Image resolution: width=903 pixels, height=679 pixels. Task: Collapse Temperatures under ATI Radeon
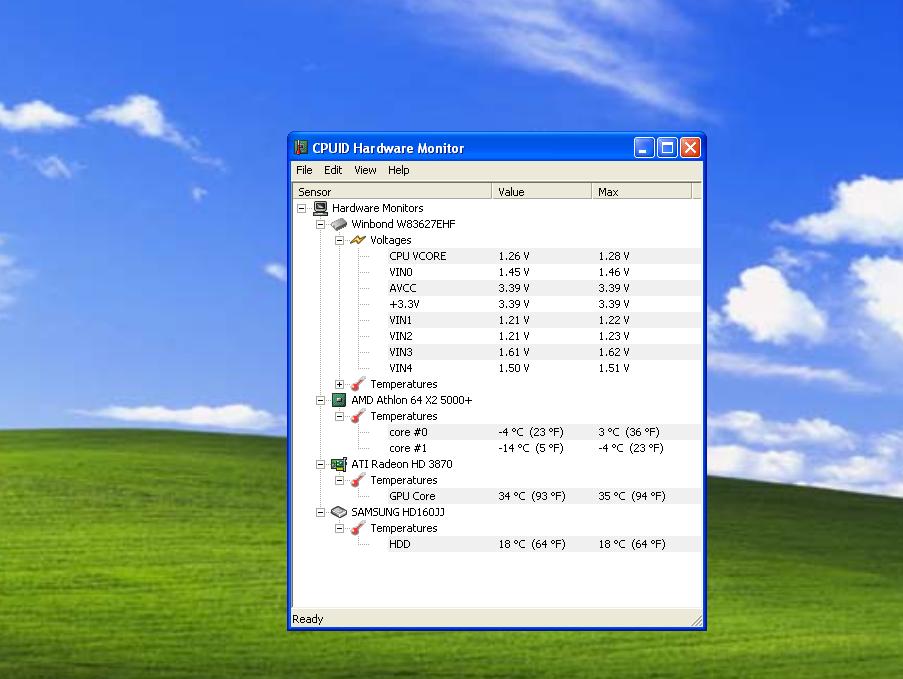[x=339, y=480]
